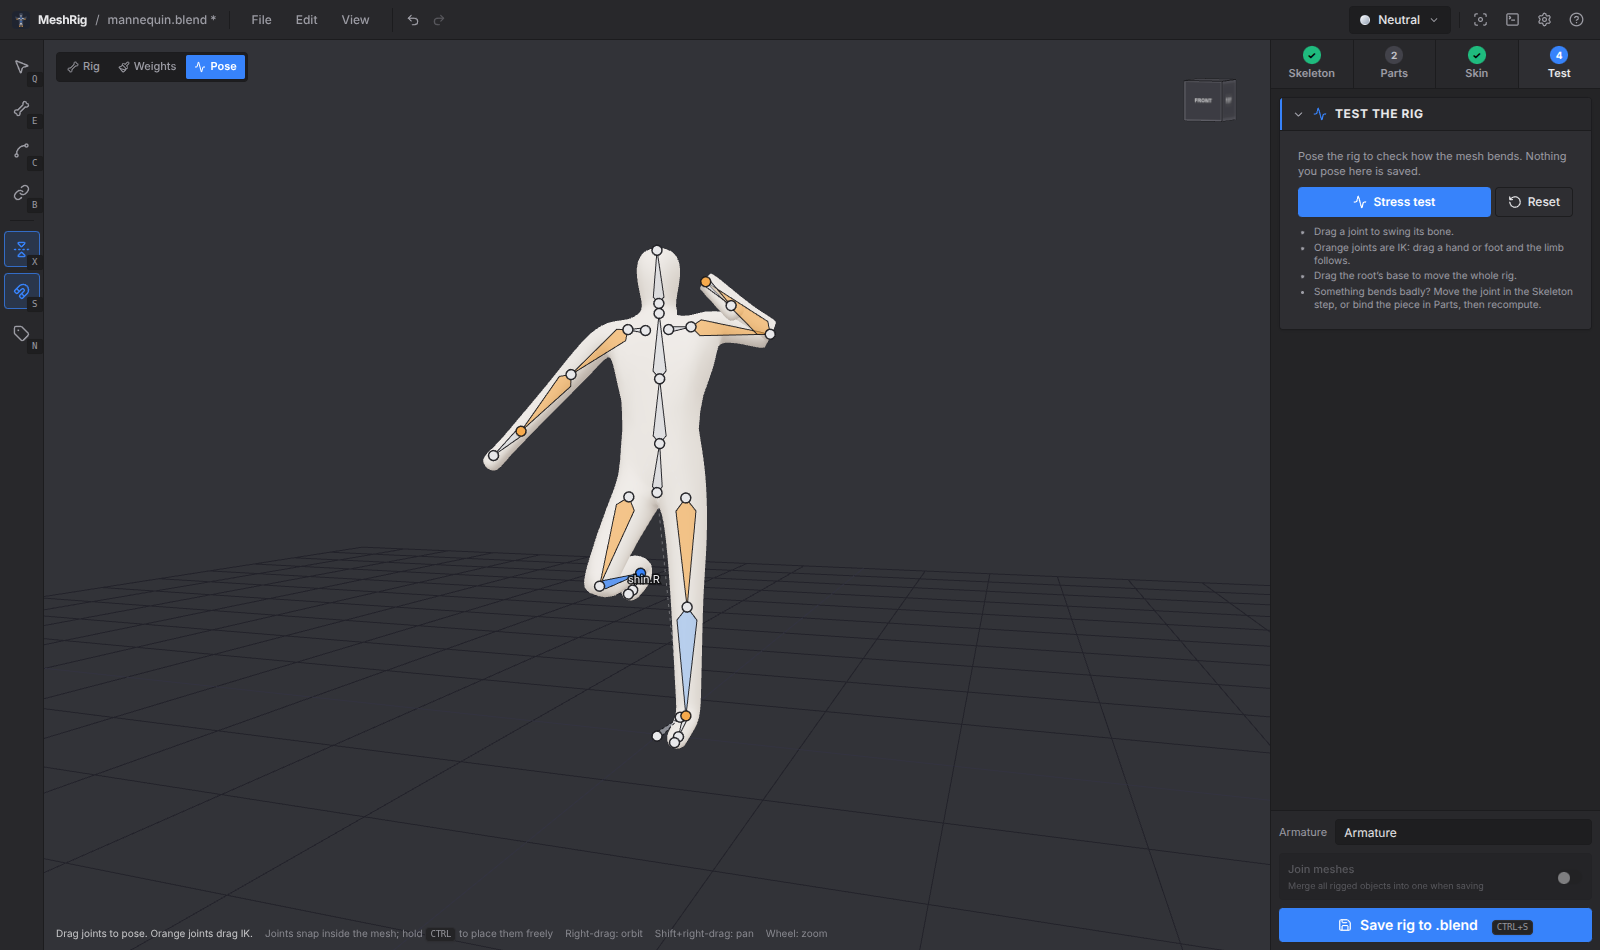Select the arrow selection tool (Q)

21,67
